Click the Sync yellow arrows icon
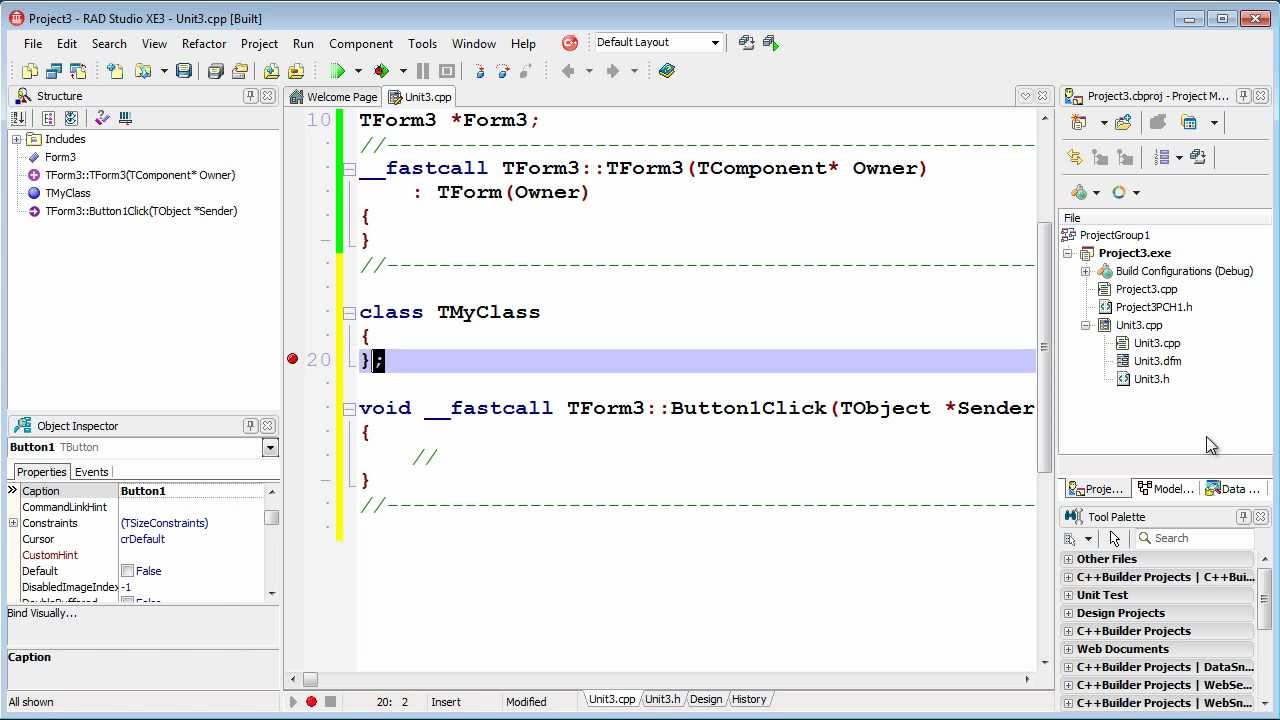Viewport: 1280px width, 720px height. [1075, 157]
